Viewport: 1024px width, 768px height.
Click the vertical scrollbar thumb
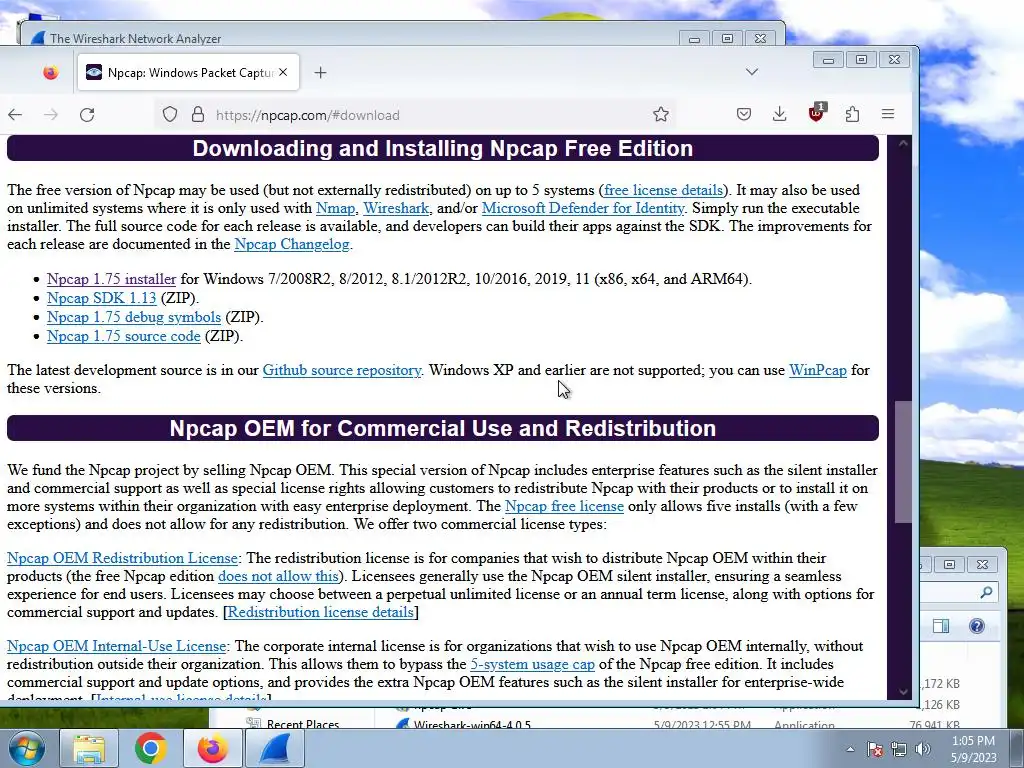(x=903, y=462)
